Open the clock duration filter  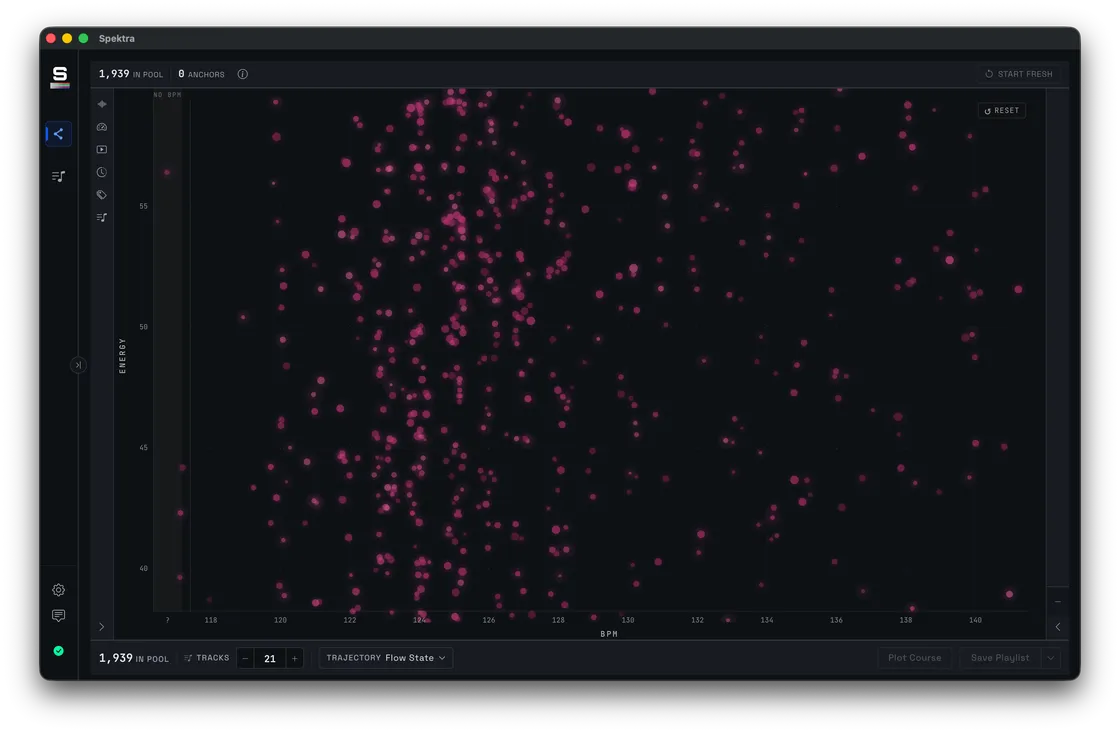click(x=102, y=172)
